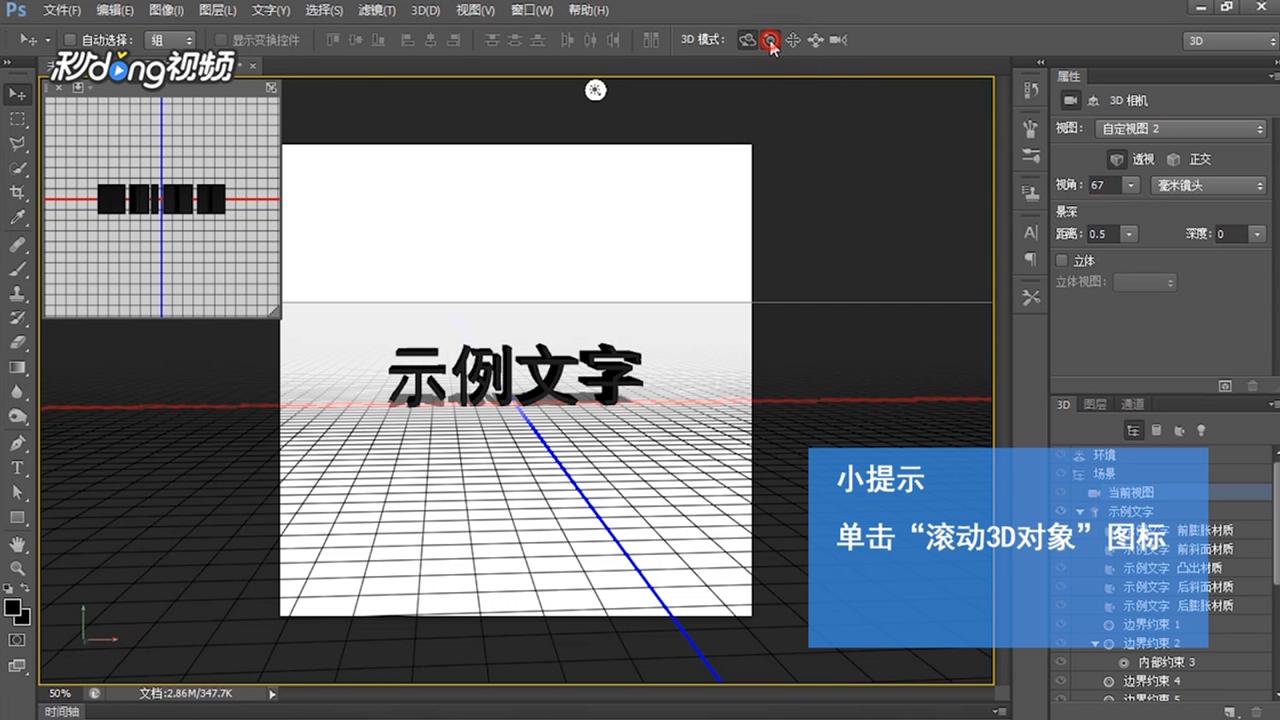
Task: Select the Zoom tool
Action: [17, 569]
